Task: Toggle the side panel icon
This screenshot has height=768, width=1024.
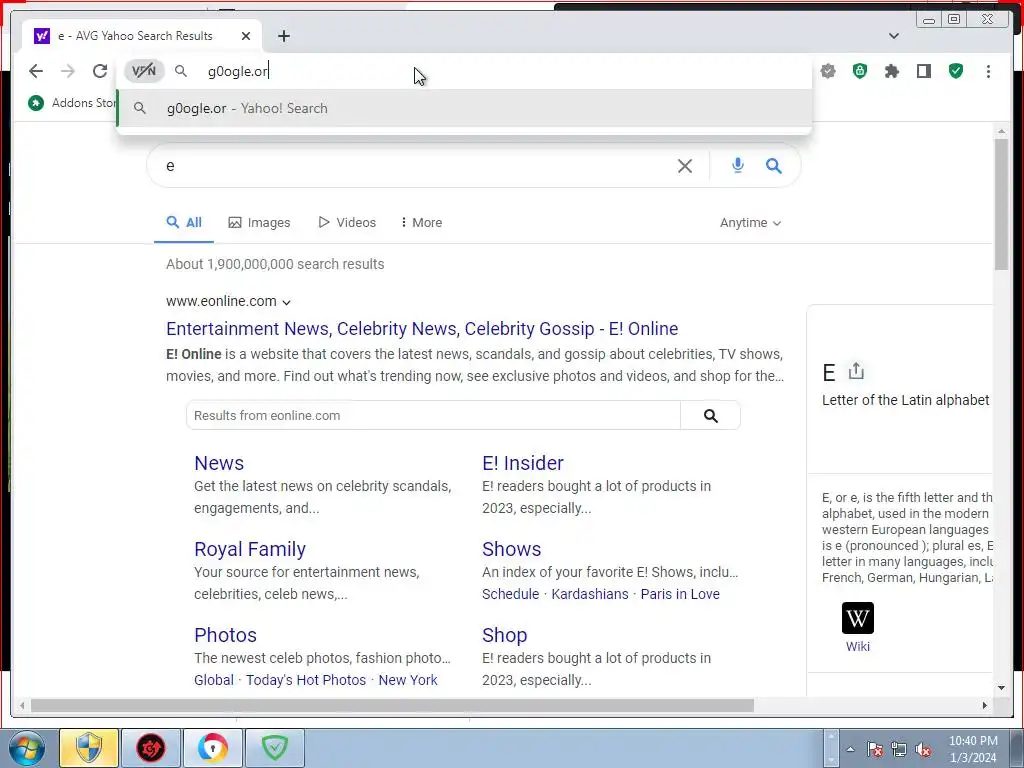Action: coord(923,71)
